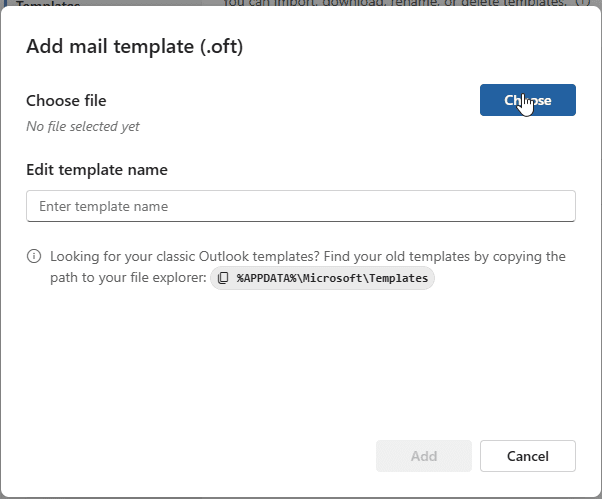The height and width of the screenshot is (499, 602).
Task: Click the copy icon beside the templates path
Action: click(224, 278)
